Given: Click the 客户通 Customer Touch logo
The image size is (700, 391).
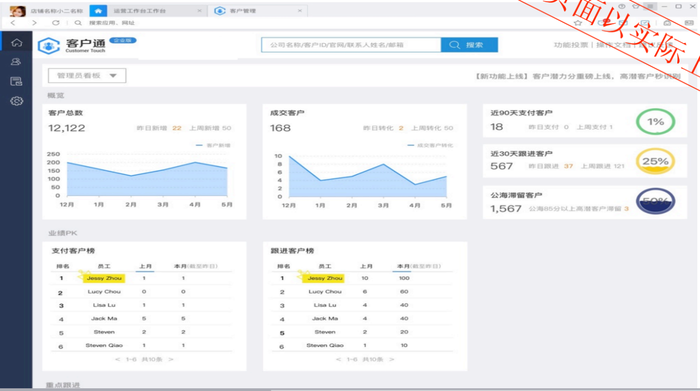Looking at the screenshot, I should point(72,45).
